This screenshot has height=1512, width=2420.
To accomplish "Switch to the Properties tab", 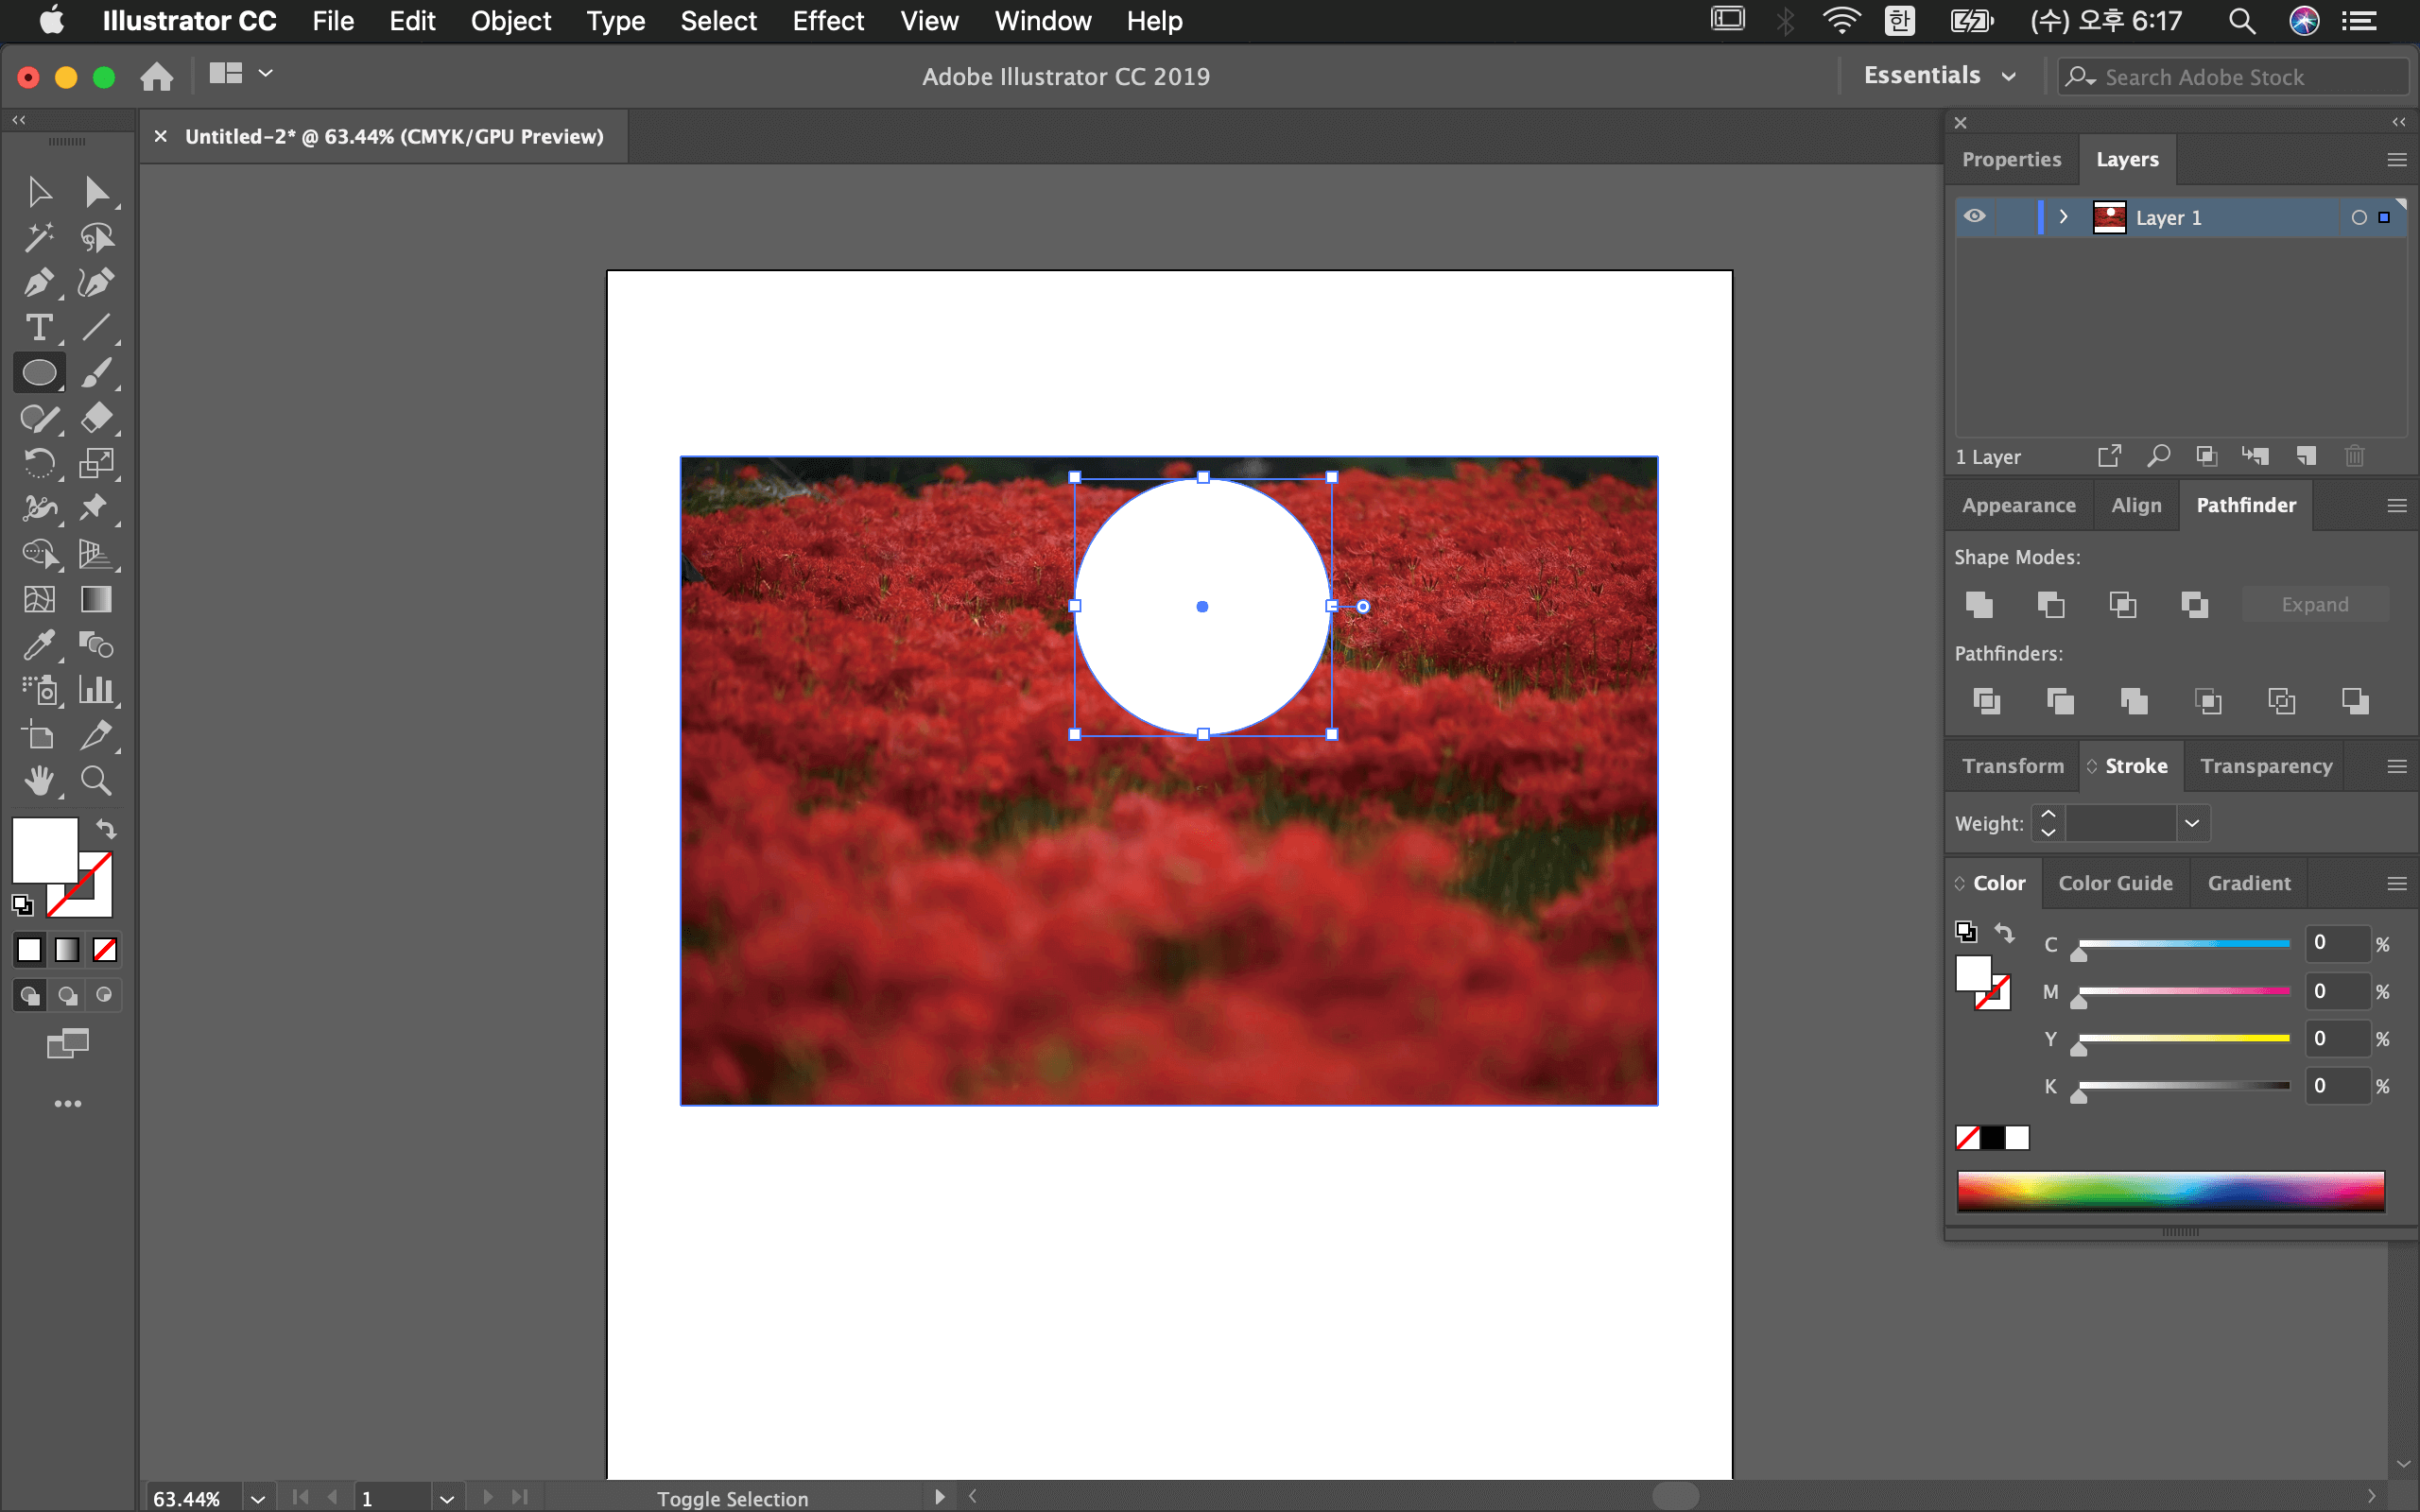I will pos(2010,160).
